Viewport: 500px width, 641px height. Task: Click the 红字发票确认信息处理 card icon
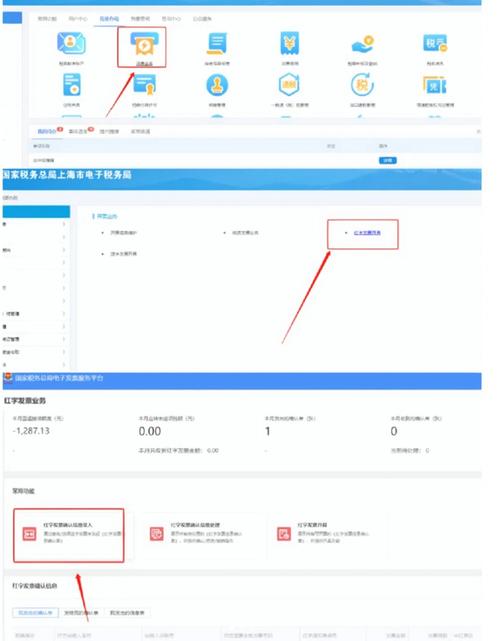(x=157, y=533)
